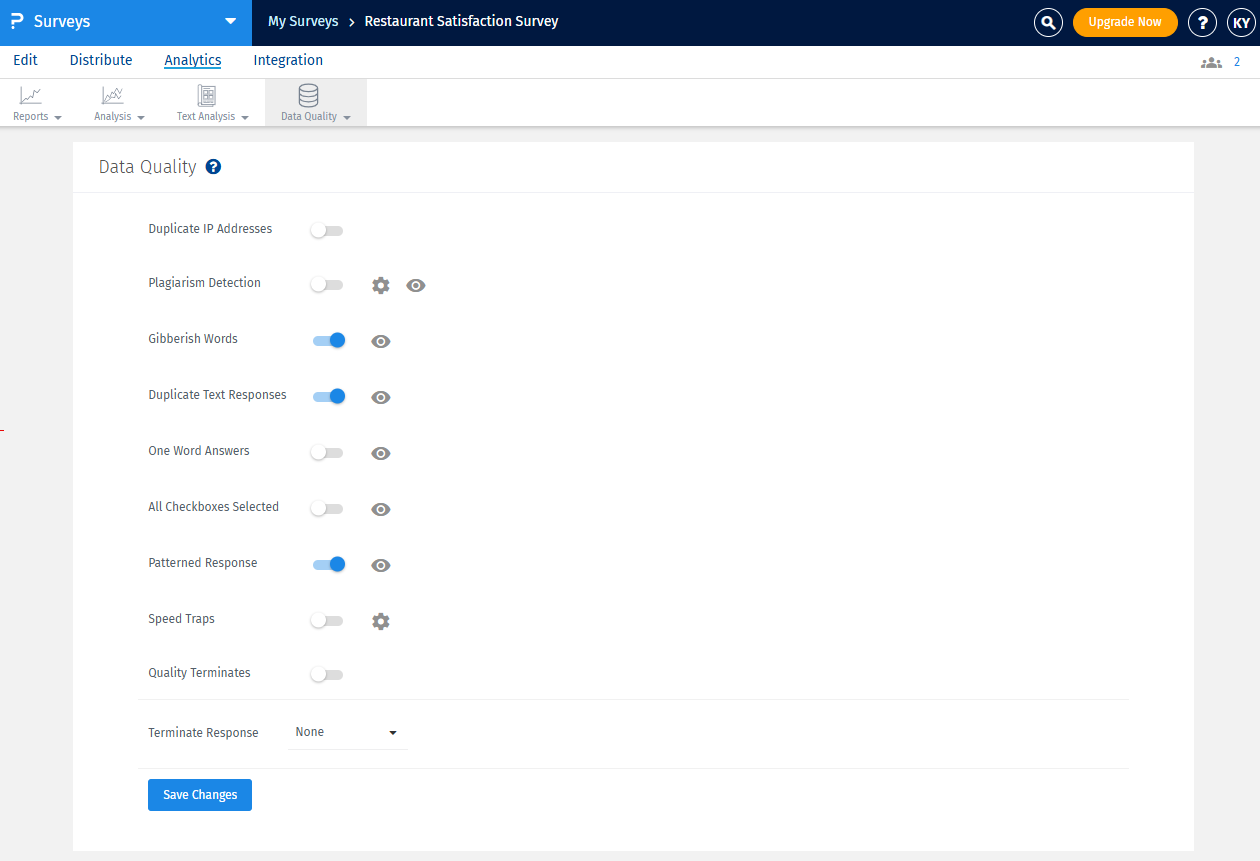This screenshot has width=1260, height=861.
Task: Open the Integration menu item
Action: click(x=288, y=60)
